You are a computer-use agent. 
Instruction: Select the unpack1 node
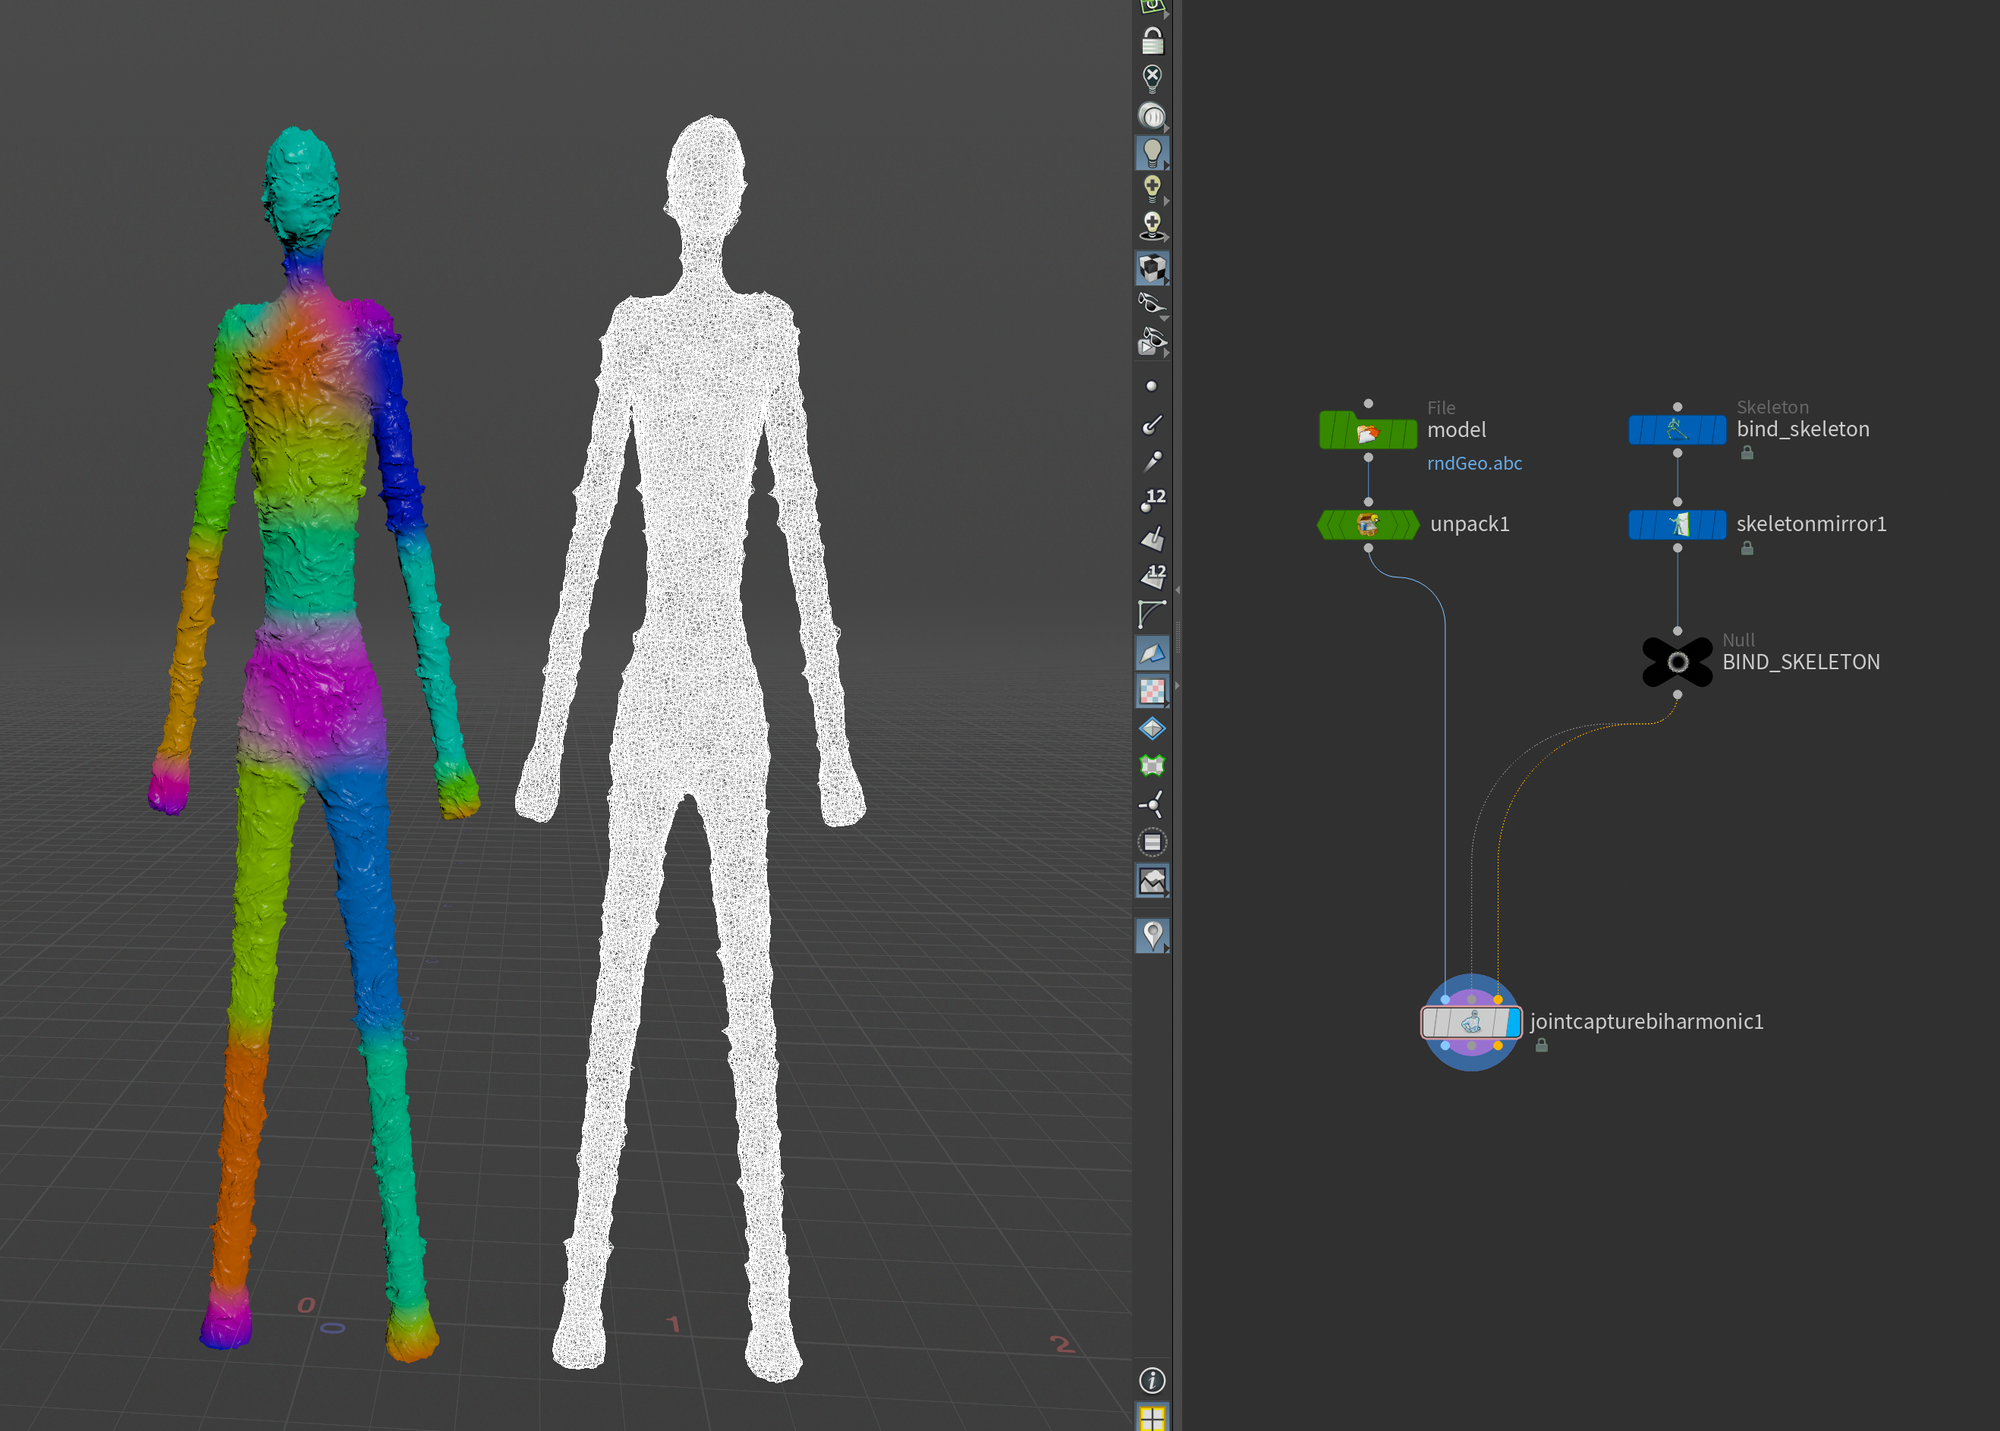(x=1368, y=524)
